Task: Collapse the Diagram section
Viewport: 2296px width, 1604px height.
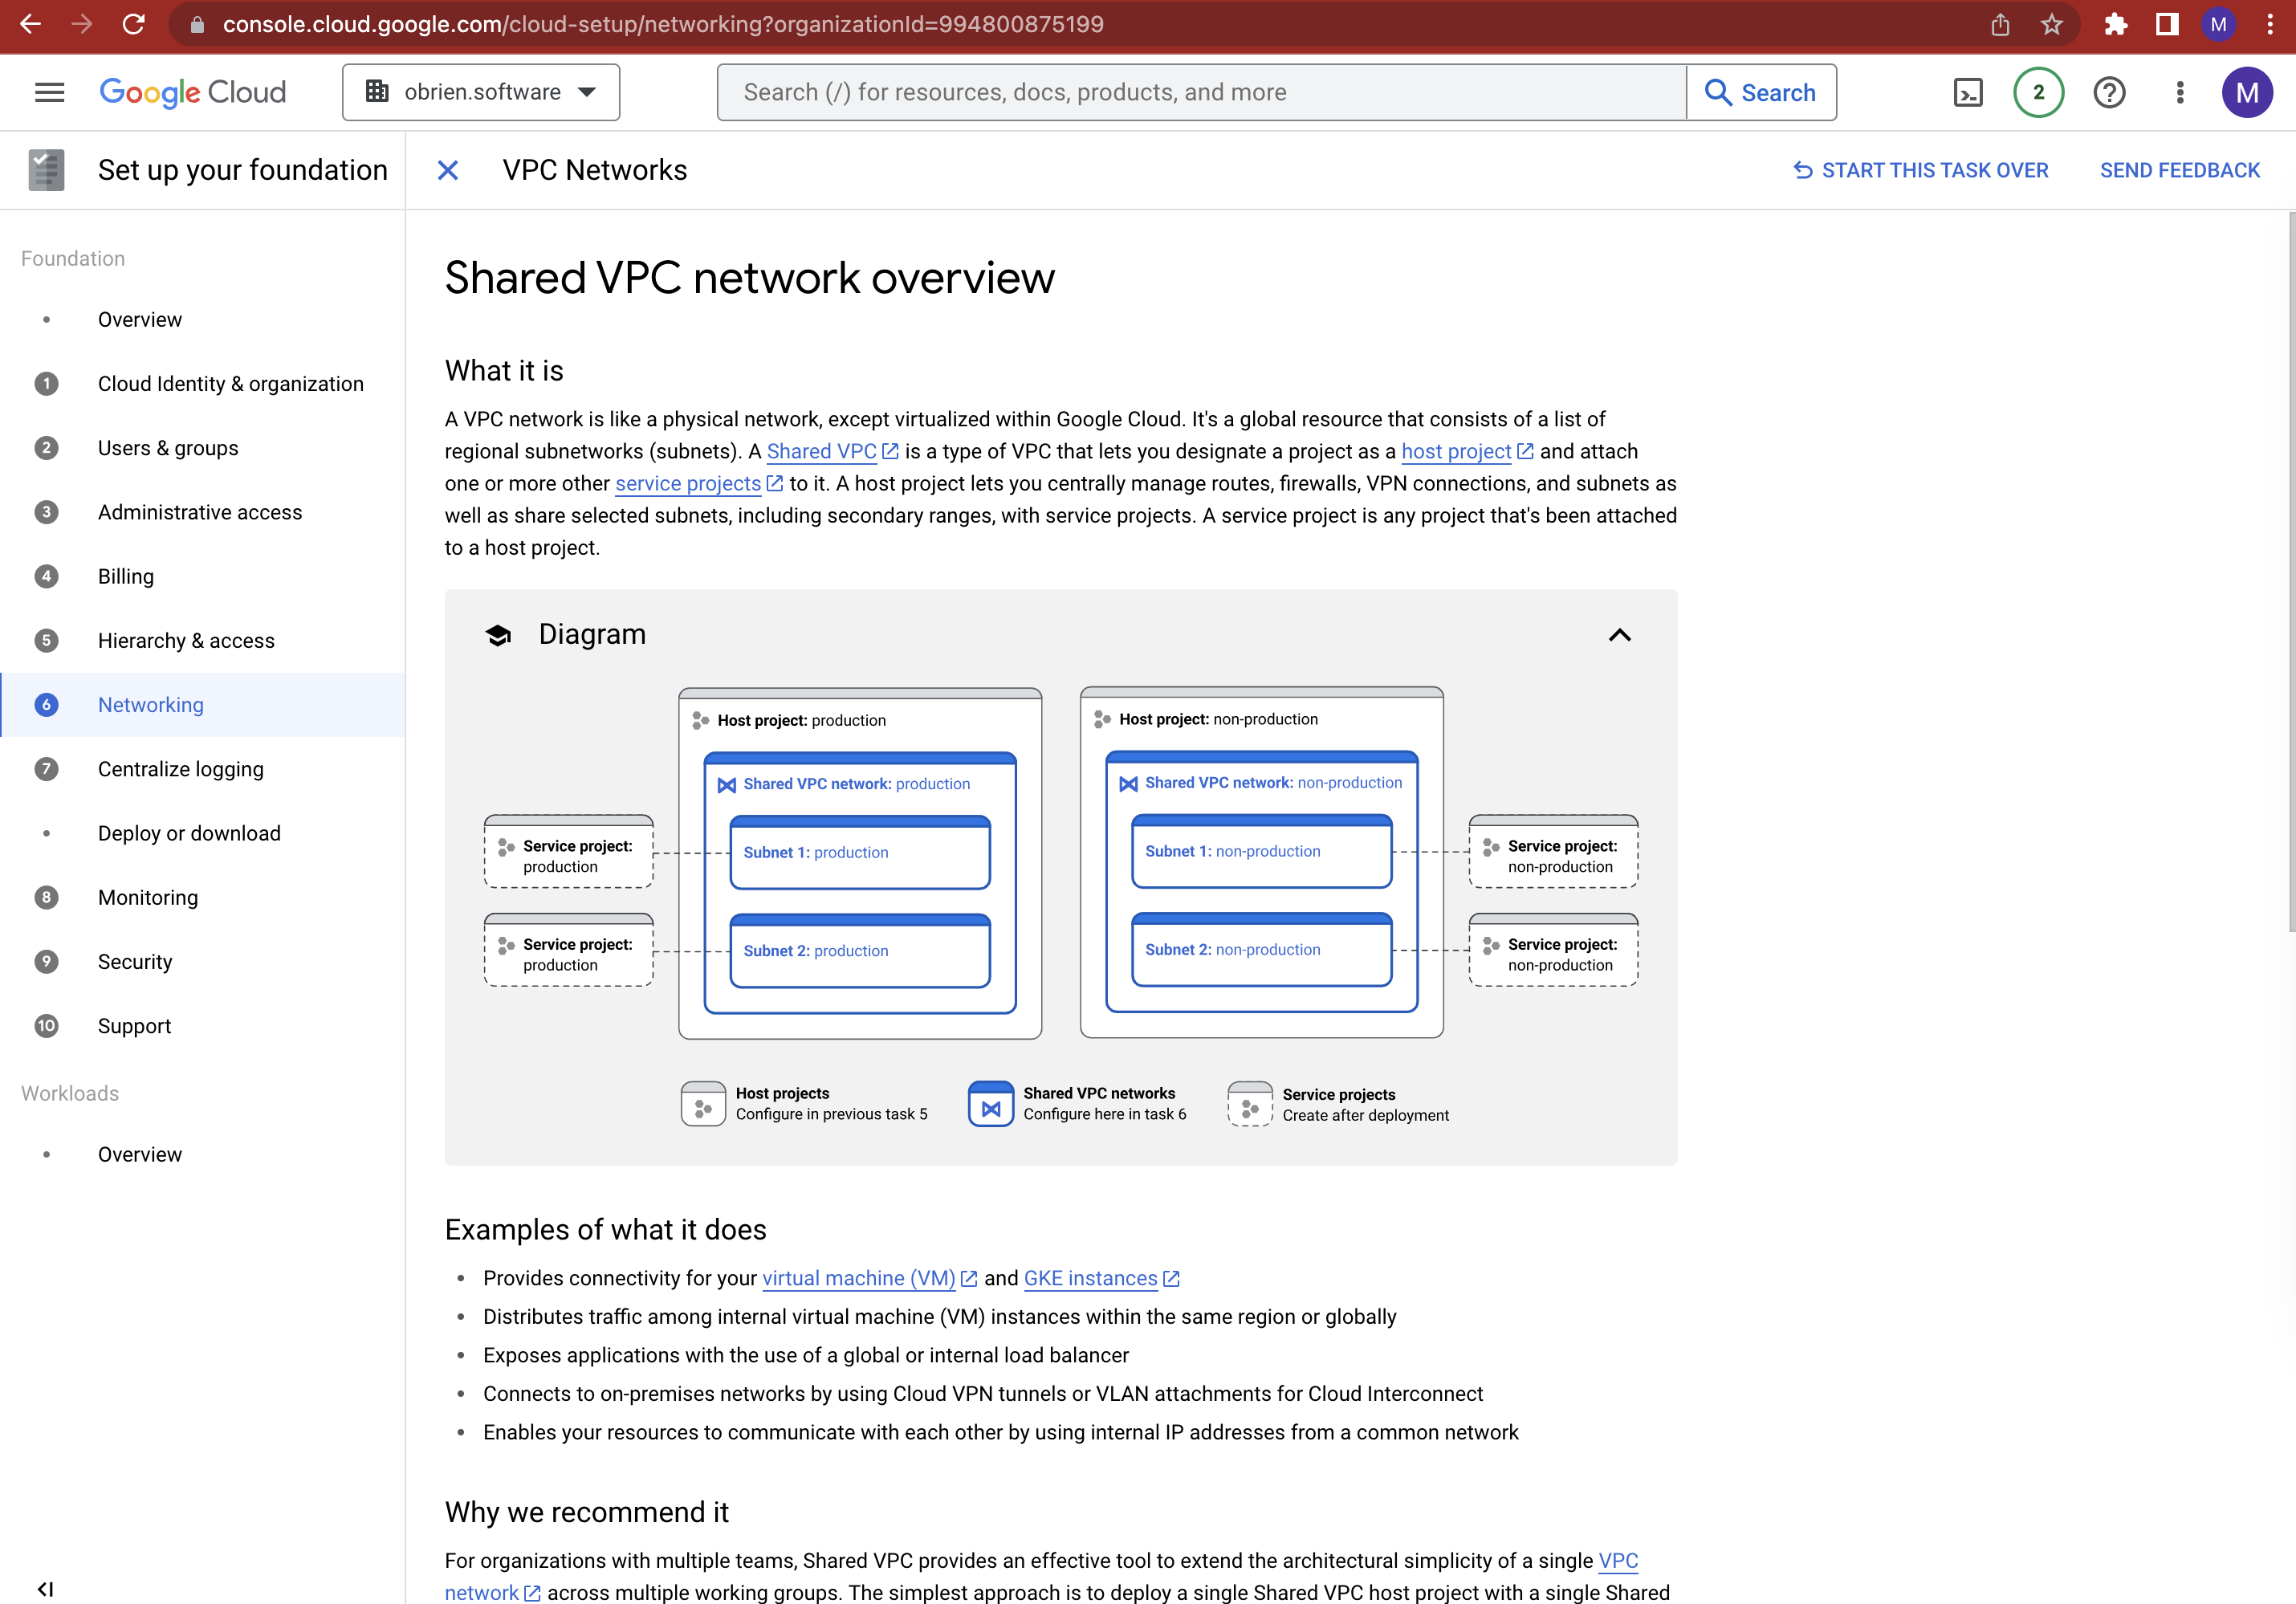Action: pyautogui.click(x=1619, y=635)
